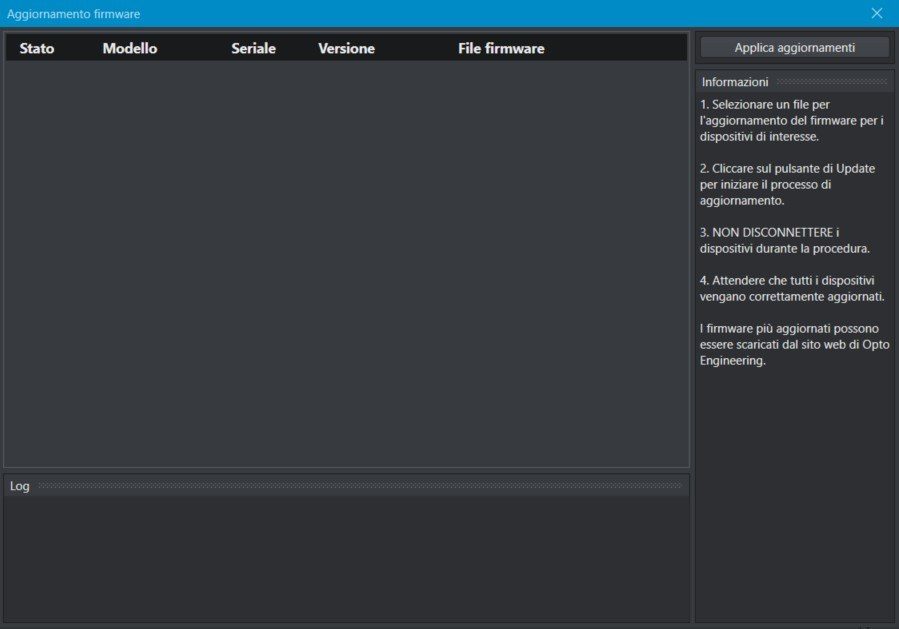899x629 pixels.
Task: Select the Seriale column header
Action: point(253,48)
